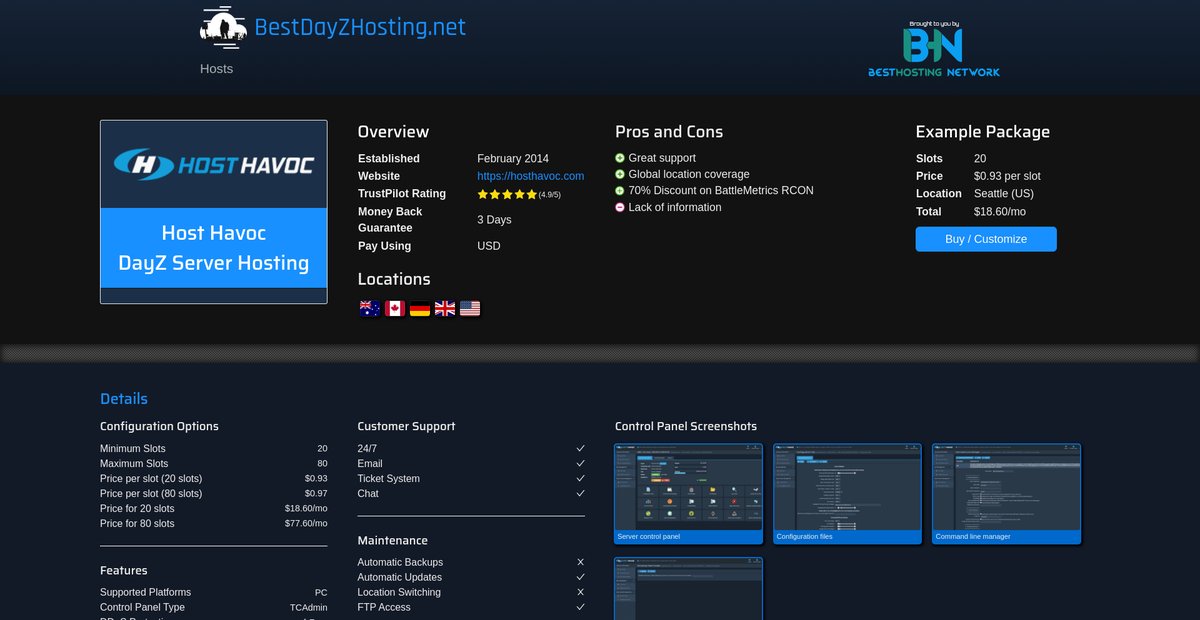Click the Supported Platforms PC value
Image resolution: width=1200 pixels, height=620 pixels.
click(x=321, y=593)
